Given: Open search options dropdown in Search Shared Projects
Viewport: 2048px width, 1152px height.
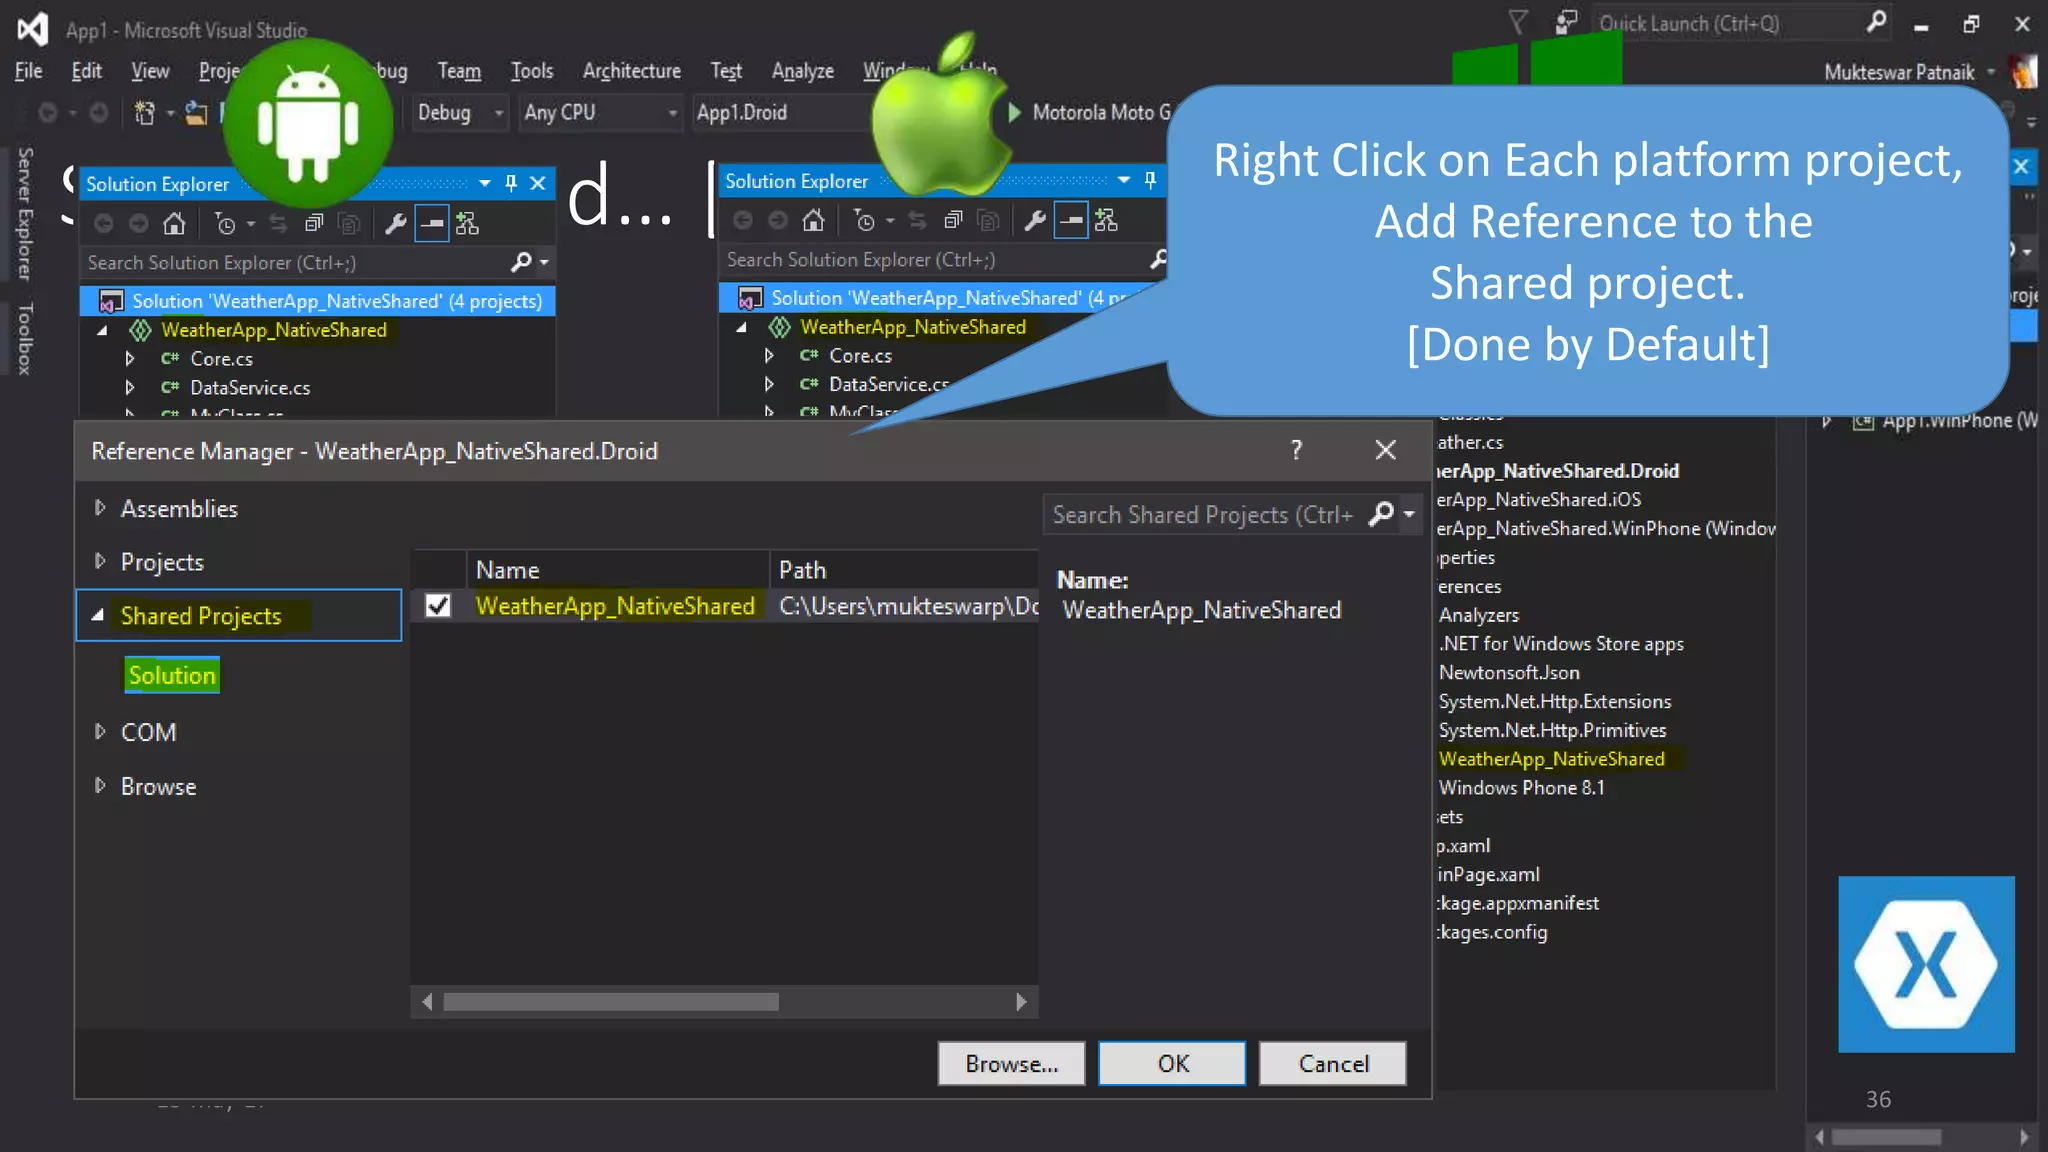Looking at the screenshot, I should point(1409,514).
